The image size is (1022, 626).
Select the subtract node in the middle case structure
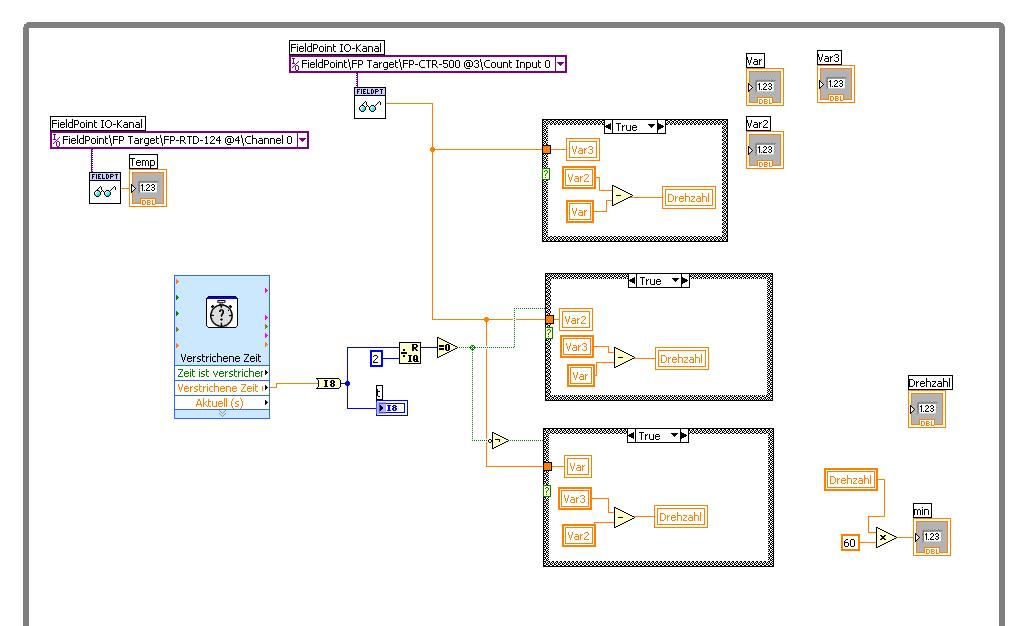[624, 357]
